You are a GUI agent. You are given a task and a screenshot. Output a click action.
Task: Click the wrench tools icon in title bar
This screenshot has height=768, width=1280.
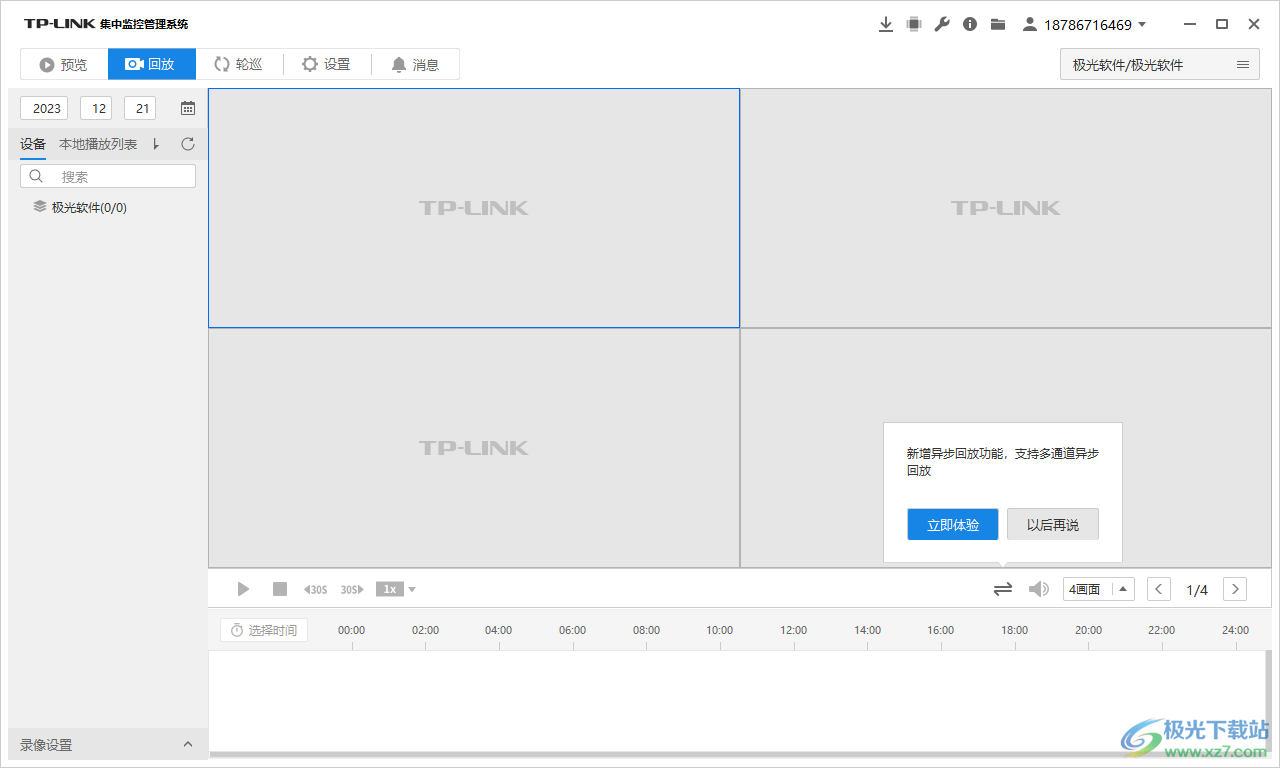[x=942, y=23]
